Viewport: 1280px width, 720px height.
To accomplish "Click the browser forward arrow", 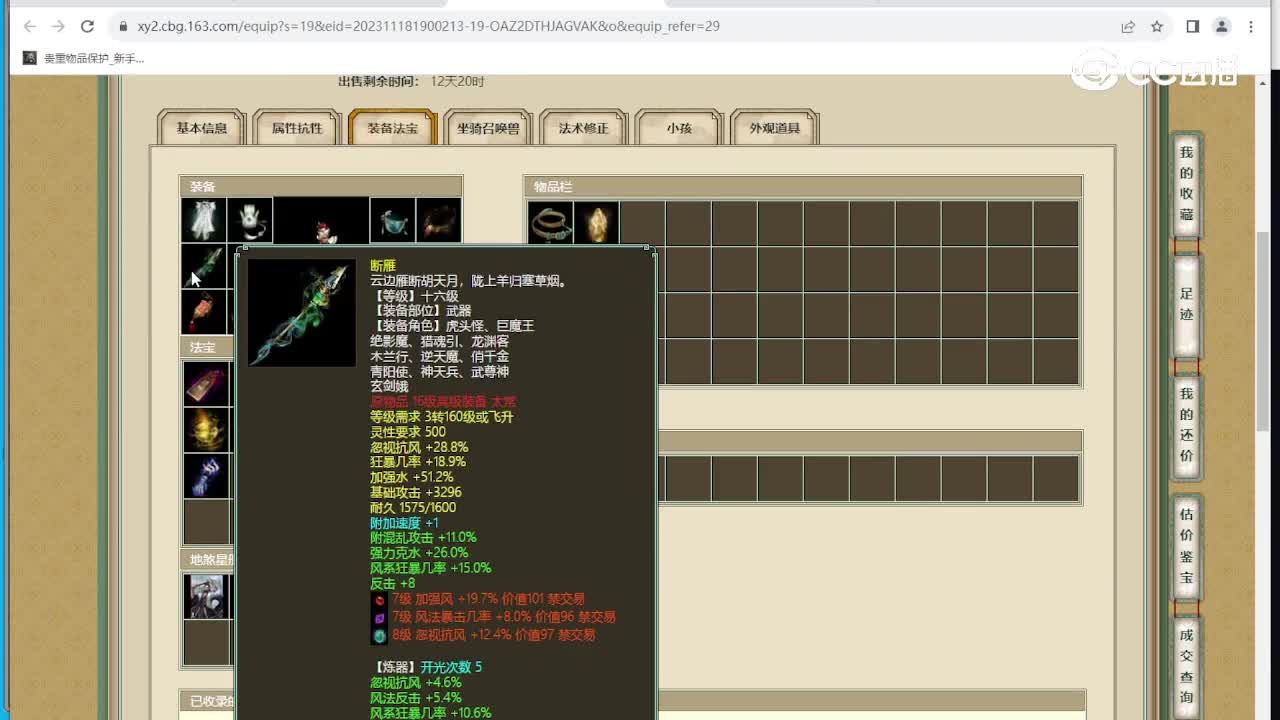I will pyautogui.click(x=58, y=27).
